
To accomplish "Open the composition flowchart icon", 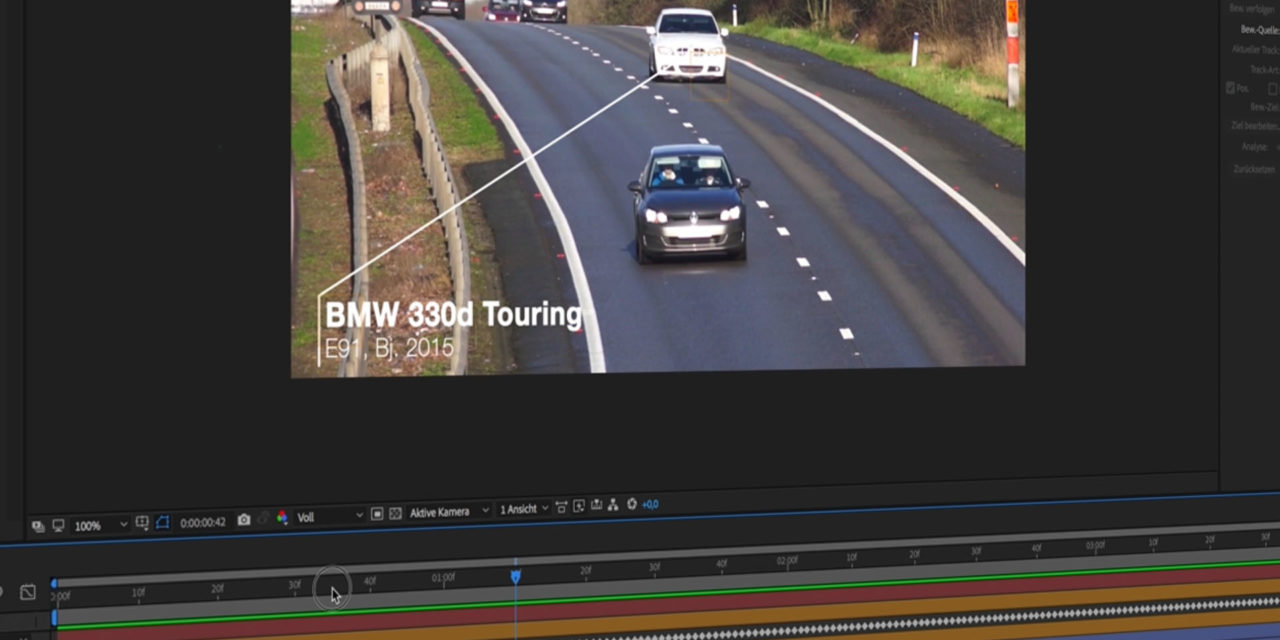I will [x=613, y=505].
